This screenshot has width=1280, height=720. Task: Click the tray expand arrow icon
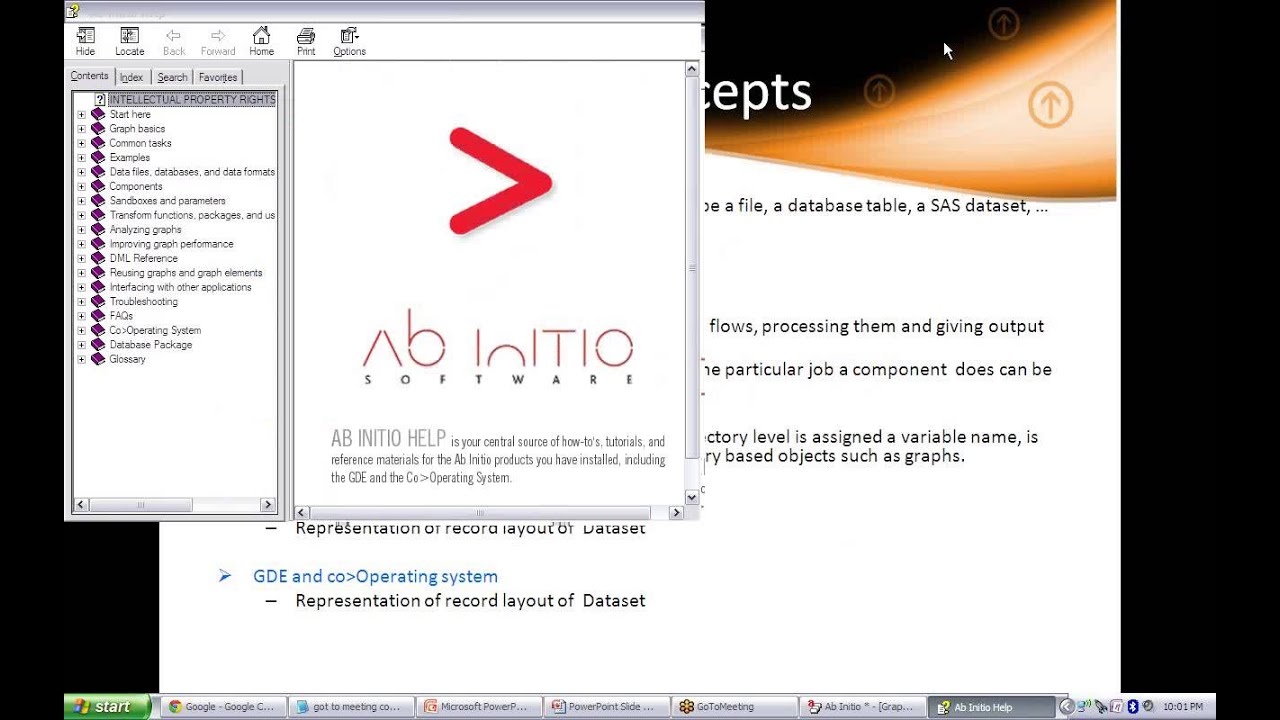click(x=1066, y=707)
